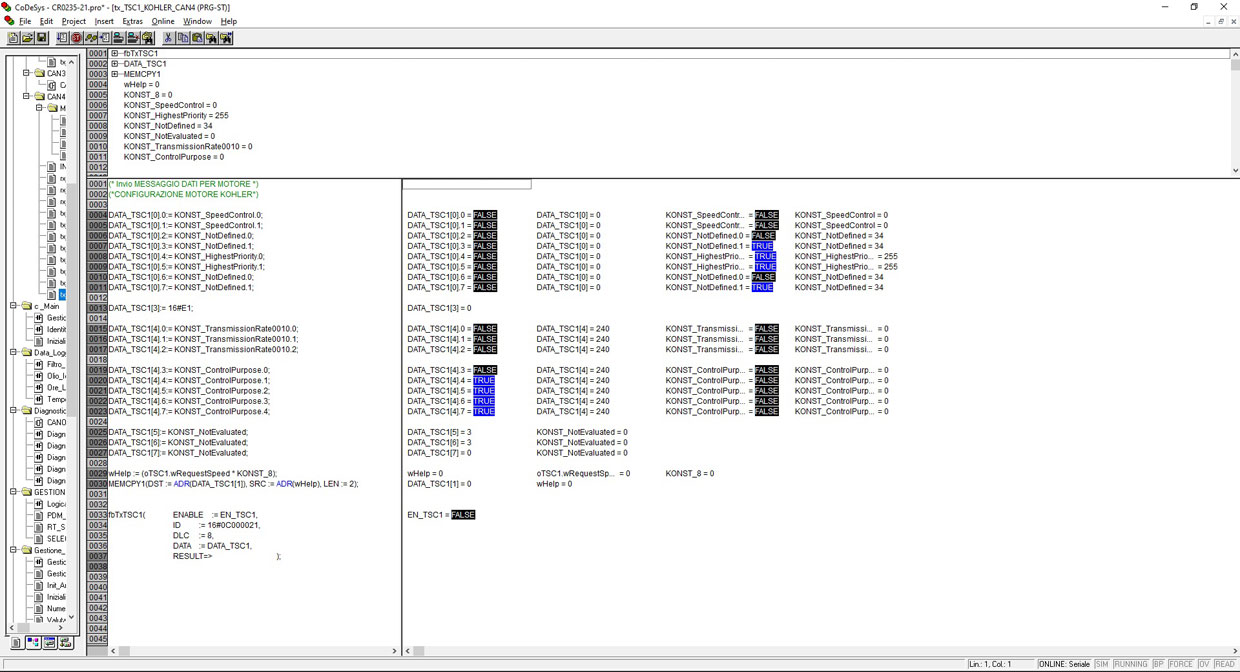This screenshot has width=1240, height=672.
Task: Click the Find binoculars toolbar icon
Action: (211, 38)
